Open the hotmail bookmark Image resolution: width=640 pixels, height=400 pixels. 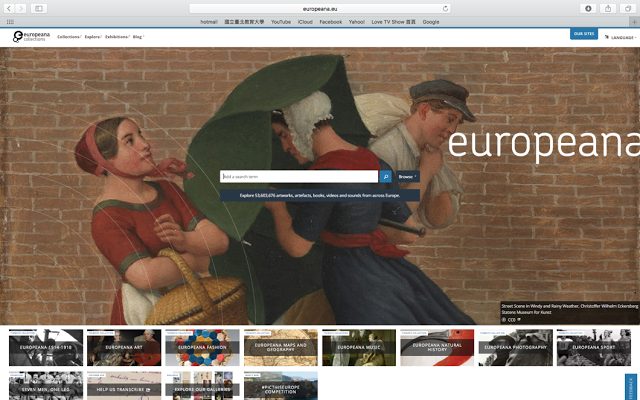pyautogui.click(x=209, y=22)
